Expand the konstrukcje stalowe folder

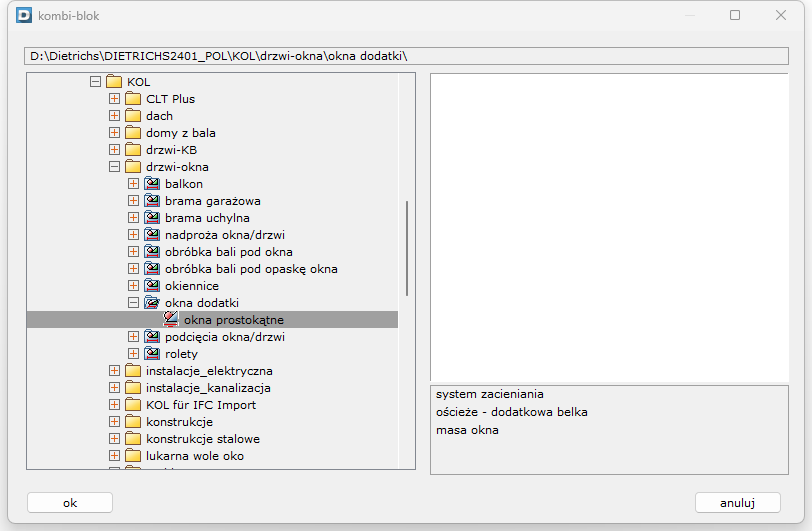pos(114,439)
